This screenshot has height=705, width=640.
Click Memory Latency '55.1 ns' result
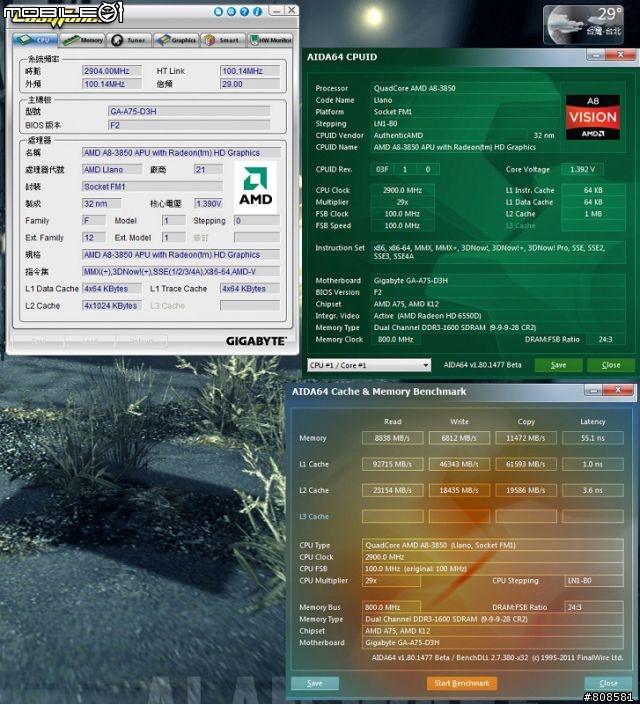pos(592,438)
